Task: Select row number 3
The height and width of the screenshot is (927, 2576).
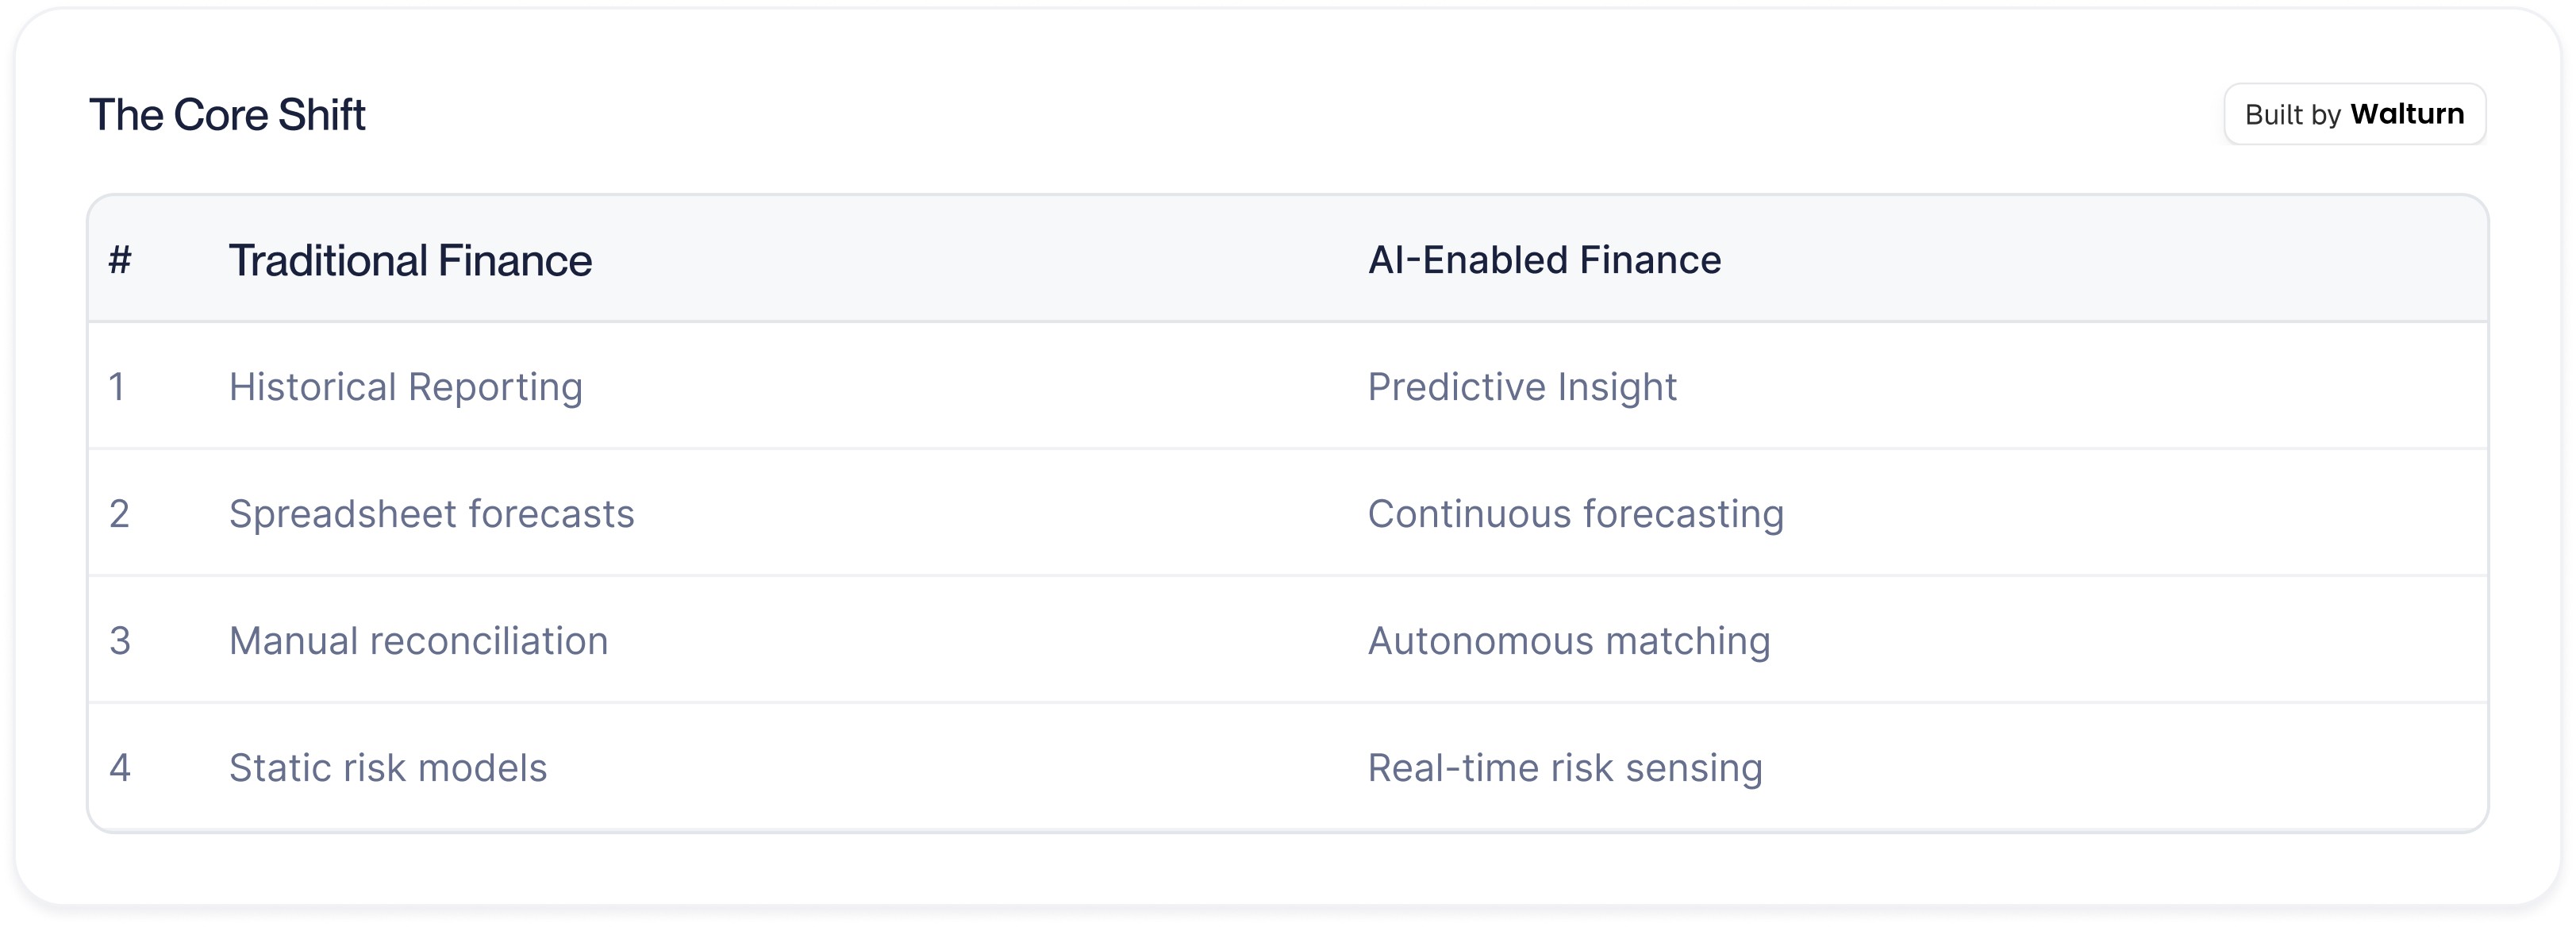Action: (120, 641)
